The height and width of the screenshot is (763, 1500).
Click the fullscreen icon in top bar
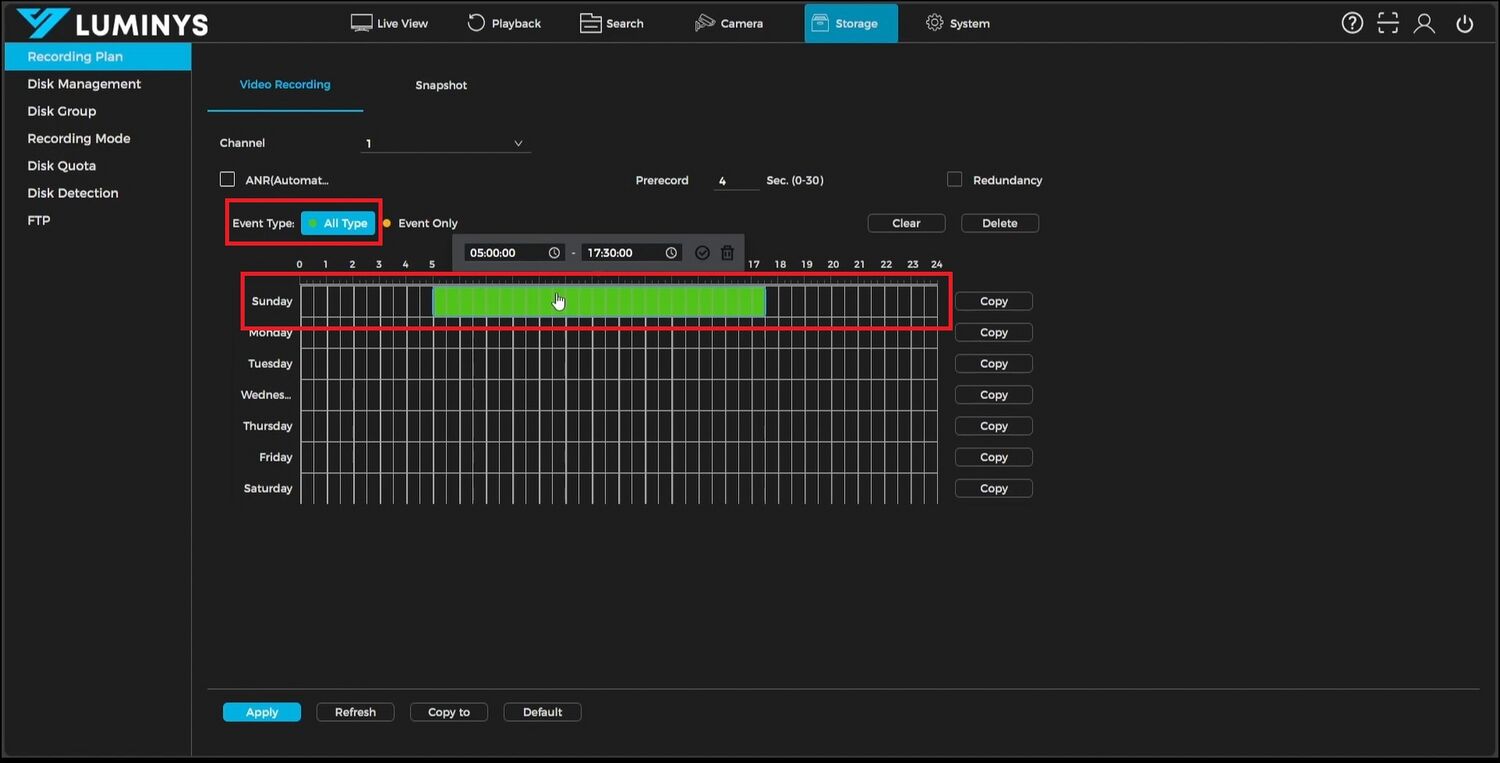(1388, 23)
